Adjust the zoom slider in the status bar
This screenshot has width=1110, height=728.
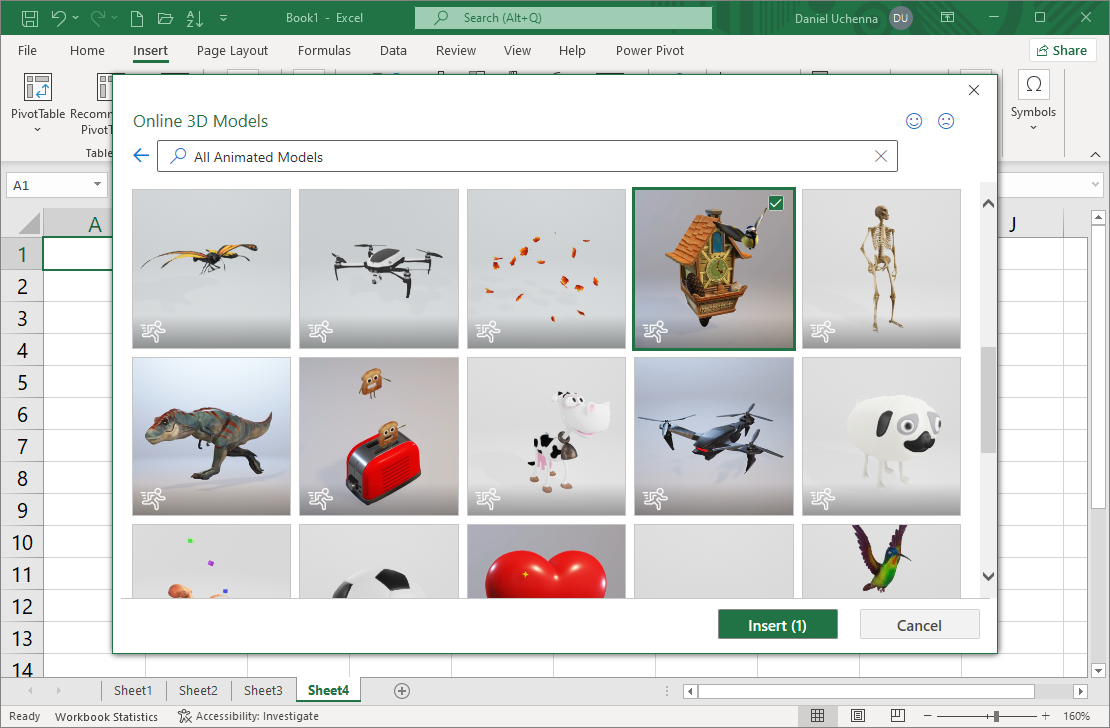[x=995, y=715]
